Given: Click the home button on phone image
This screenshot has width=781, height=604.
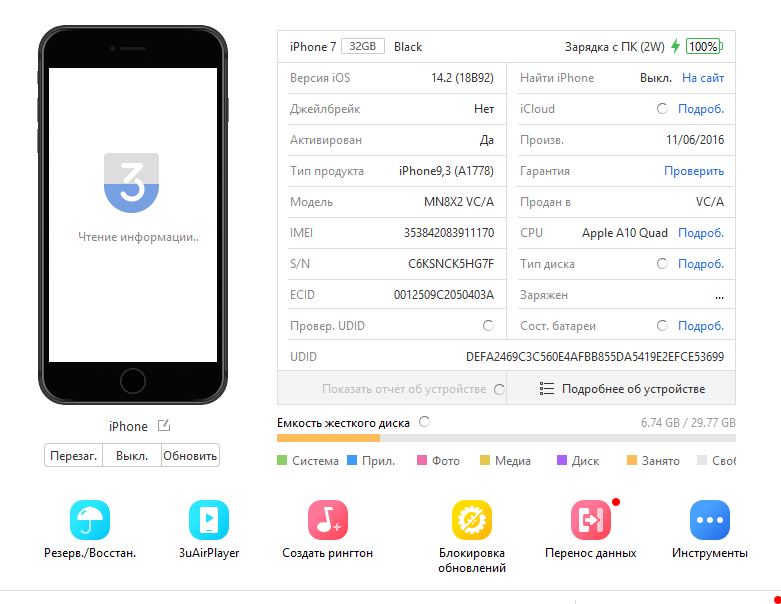Looking at the screenshot, I should click(x=132, y=381).
